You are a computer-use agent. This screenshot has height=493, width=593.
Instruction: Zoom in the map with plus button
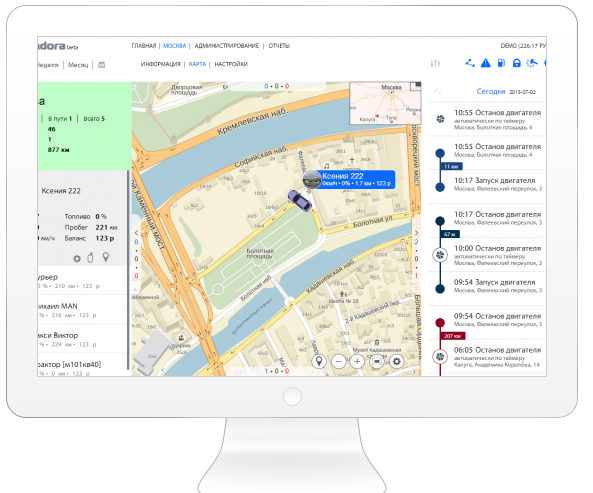(357, 361)
